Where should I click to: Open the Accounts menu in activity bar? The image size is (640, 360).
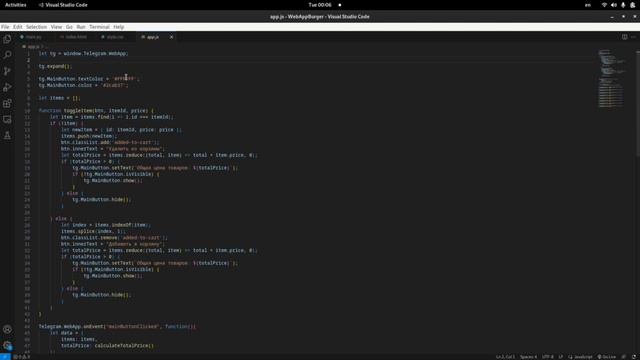7,329
